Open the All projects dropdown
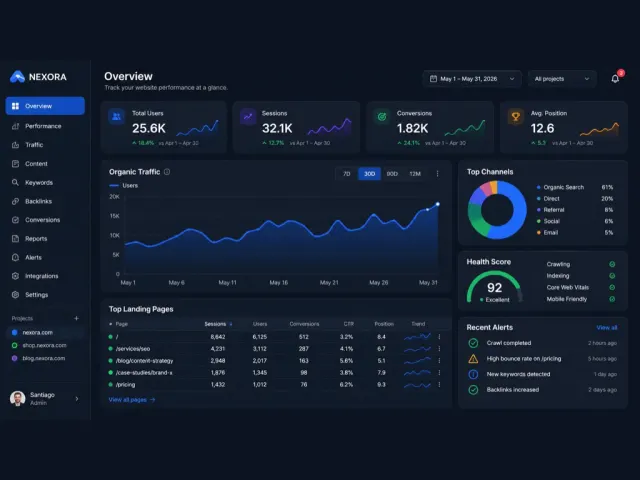Image resolution: width=640 pixels, height=480 pixels. click(562, 79)
